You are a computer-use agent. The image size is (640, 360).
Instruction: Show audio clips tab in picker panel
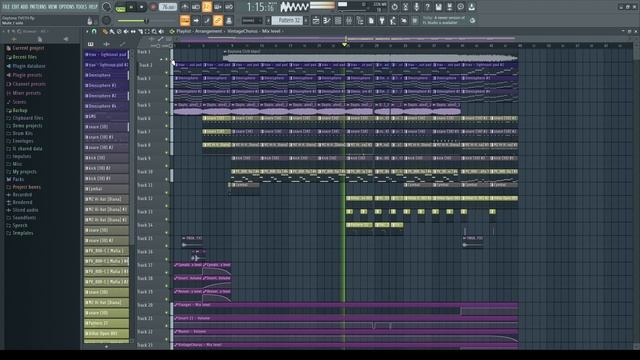tap(107, 44)
